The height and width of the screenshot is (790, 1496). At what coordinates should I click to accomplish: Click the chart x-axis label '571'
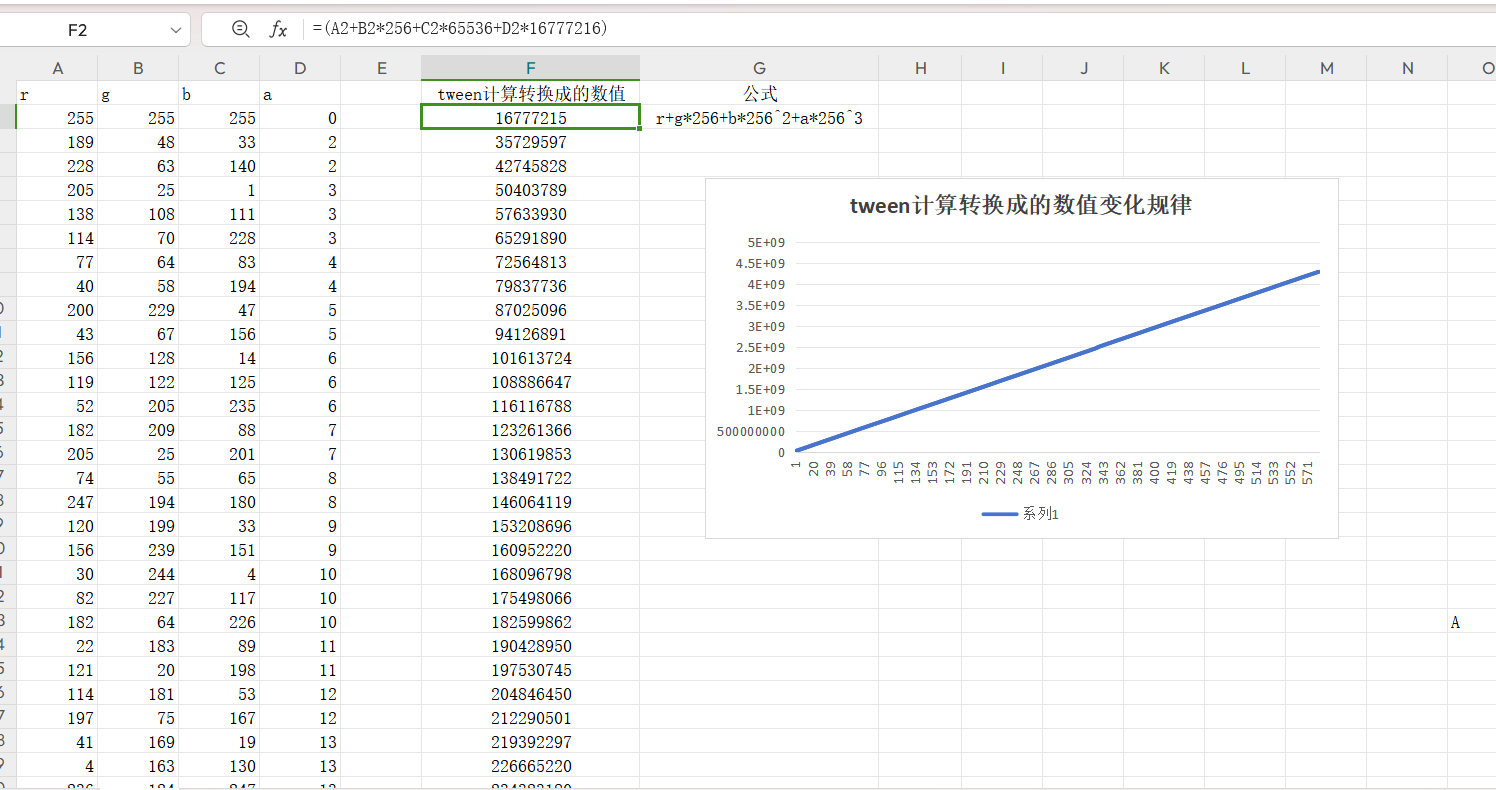coord(1307,474)
